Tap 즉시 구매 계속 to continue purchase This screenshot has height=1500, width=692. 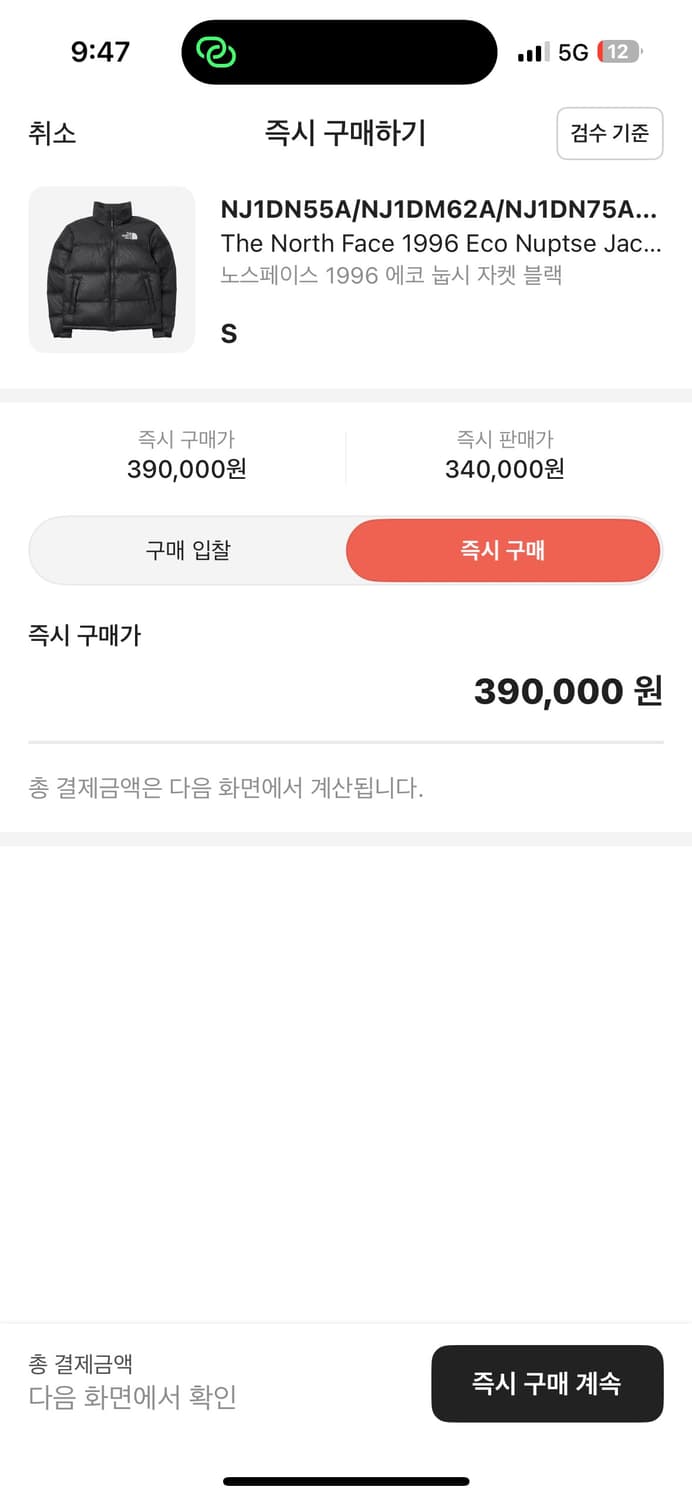[x=547, y=1384]
